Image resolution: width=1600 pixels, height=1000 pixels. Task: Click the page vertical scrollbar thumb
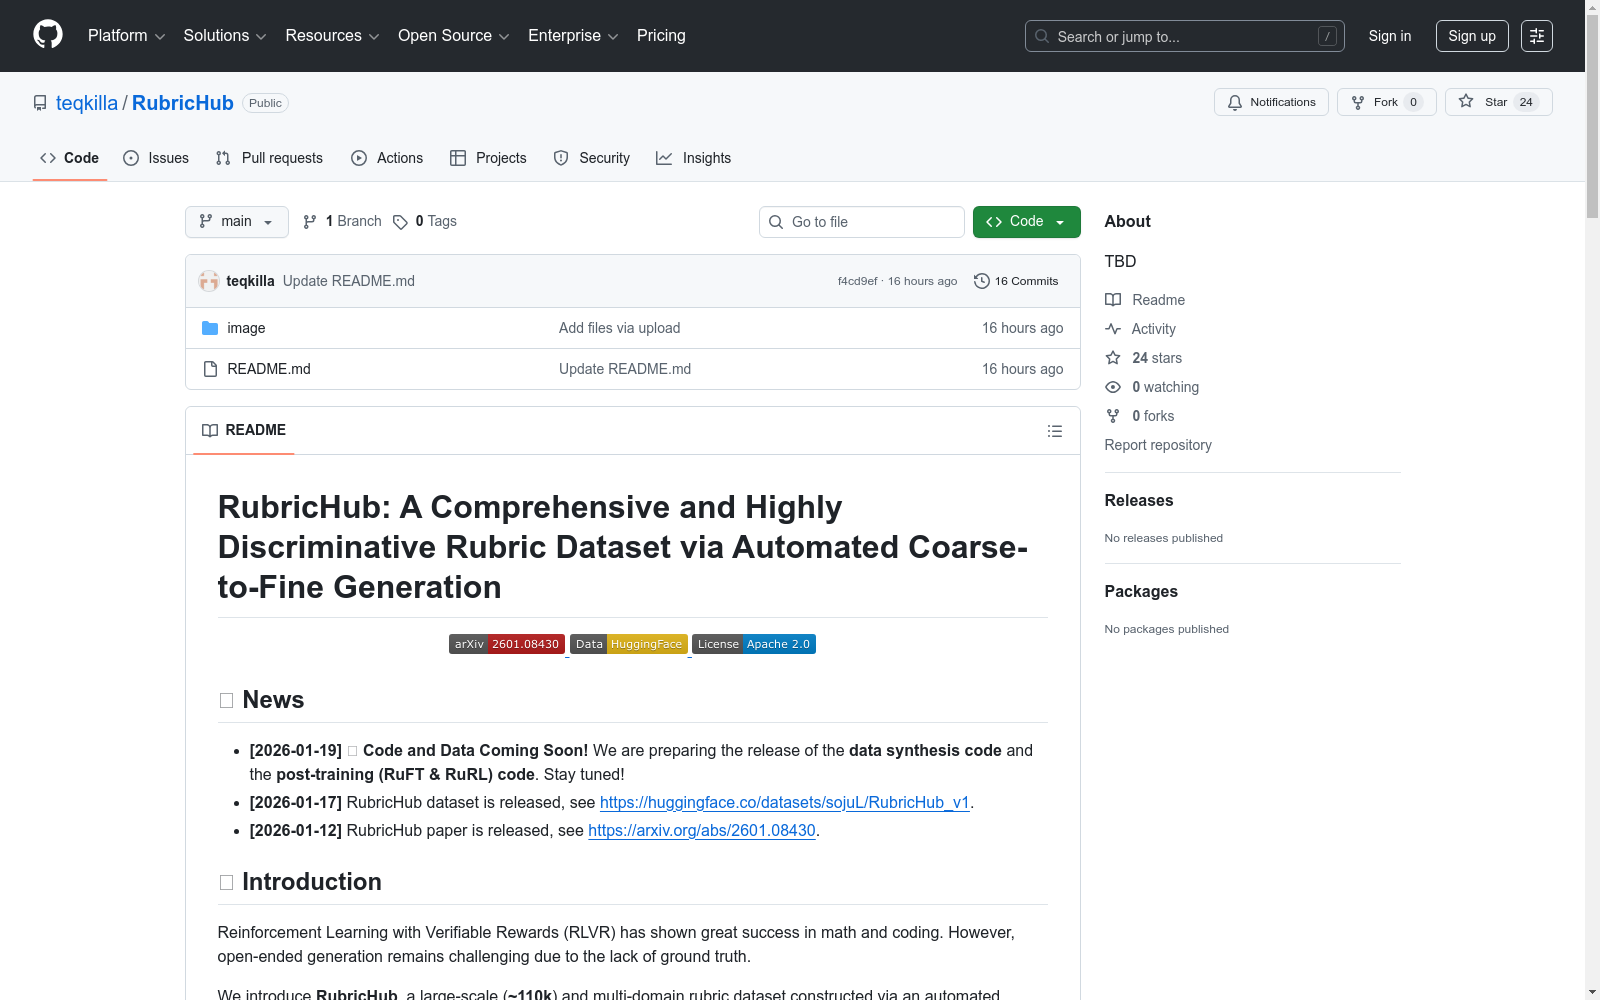pos(1592,117)
